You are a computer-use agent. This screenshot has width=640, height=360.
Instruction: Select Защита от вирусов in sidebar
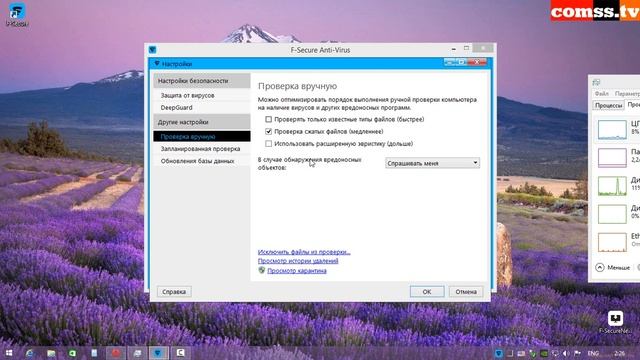click(202, 95)
